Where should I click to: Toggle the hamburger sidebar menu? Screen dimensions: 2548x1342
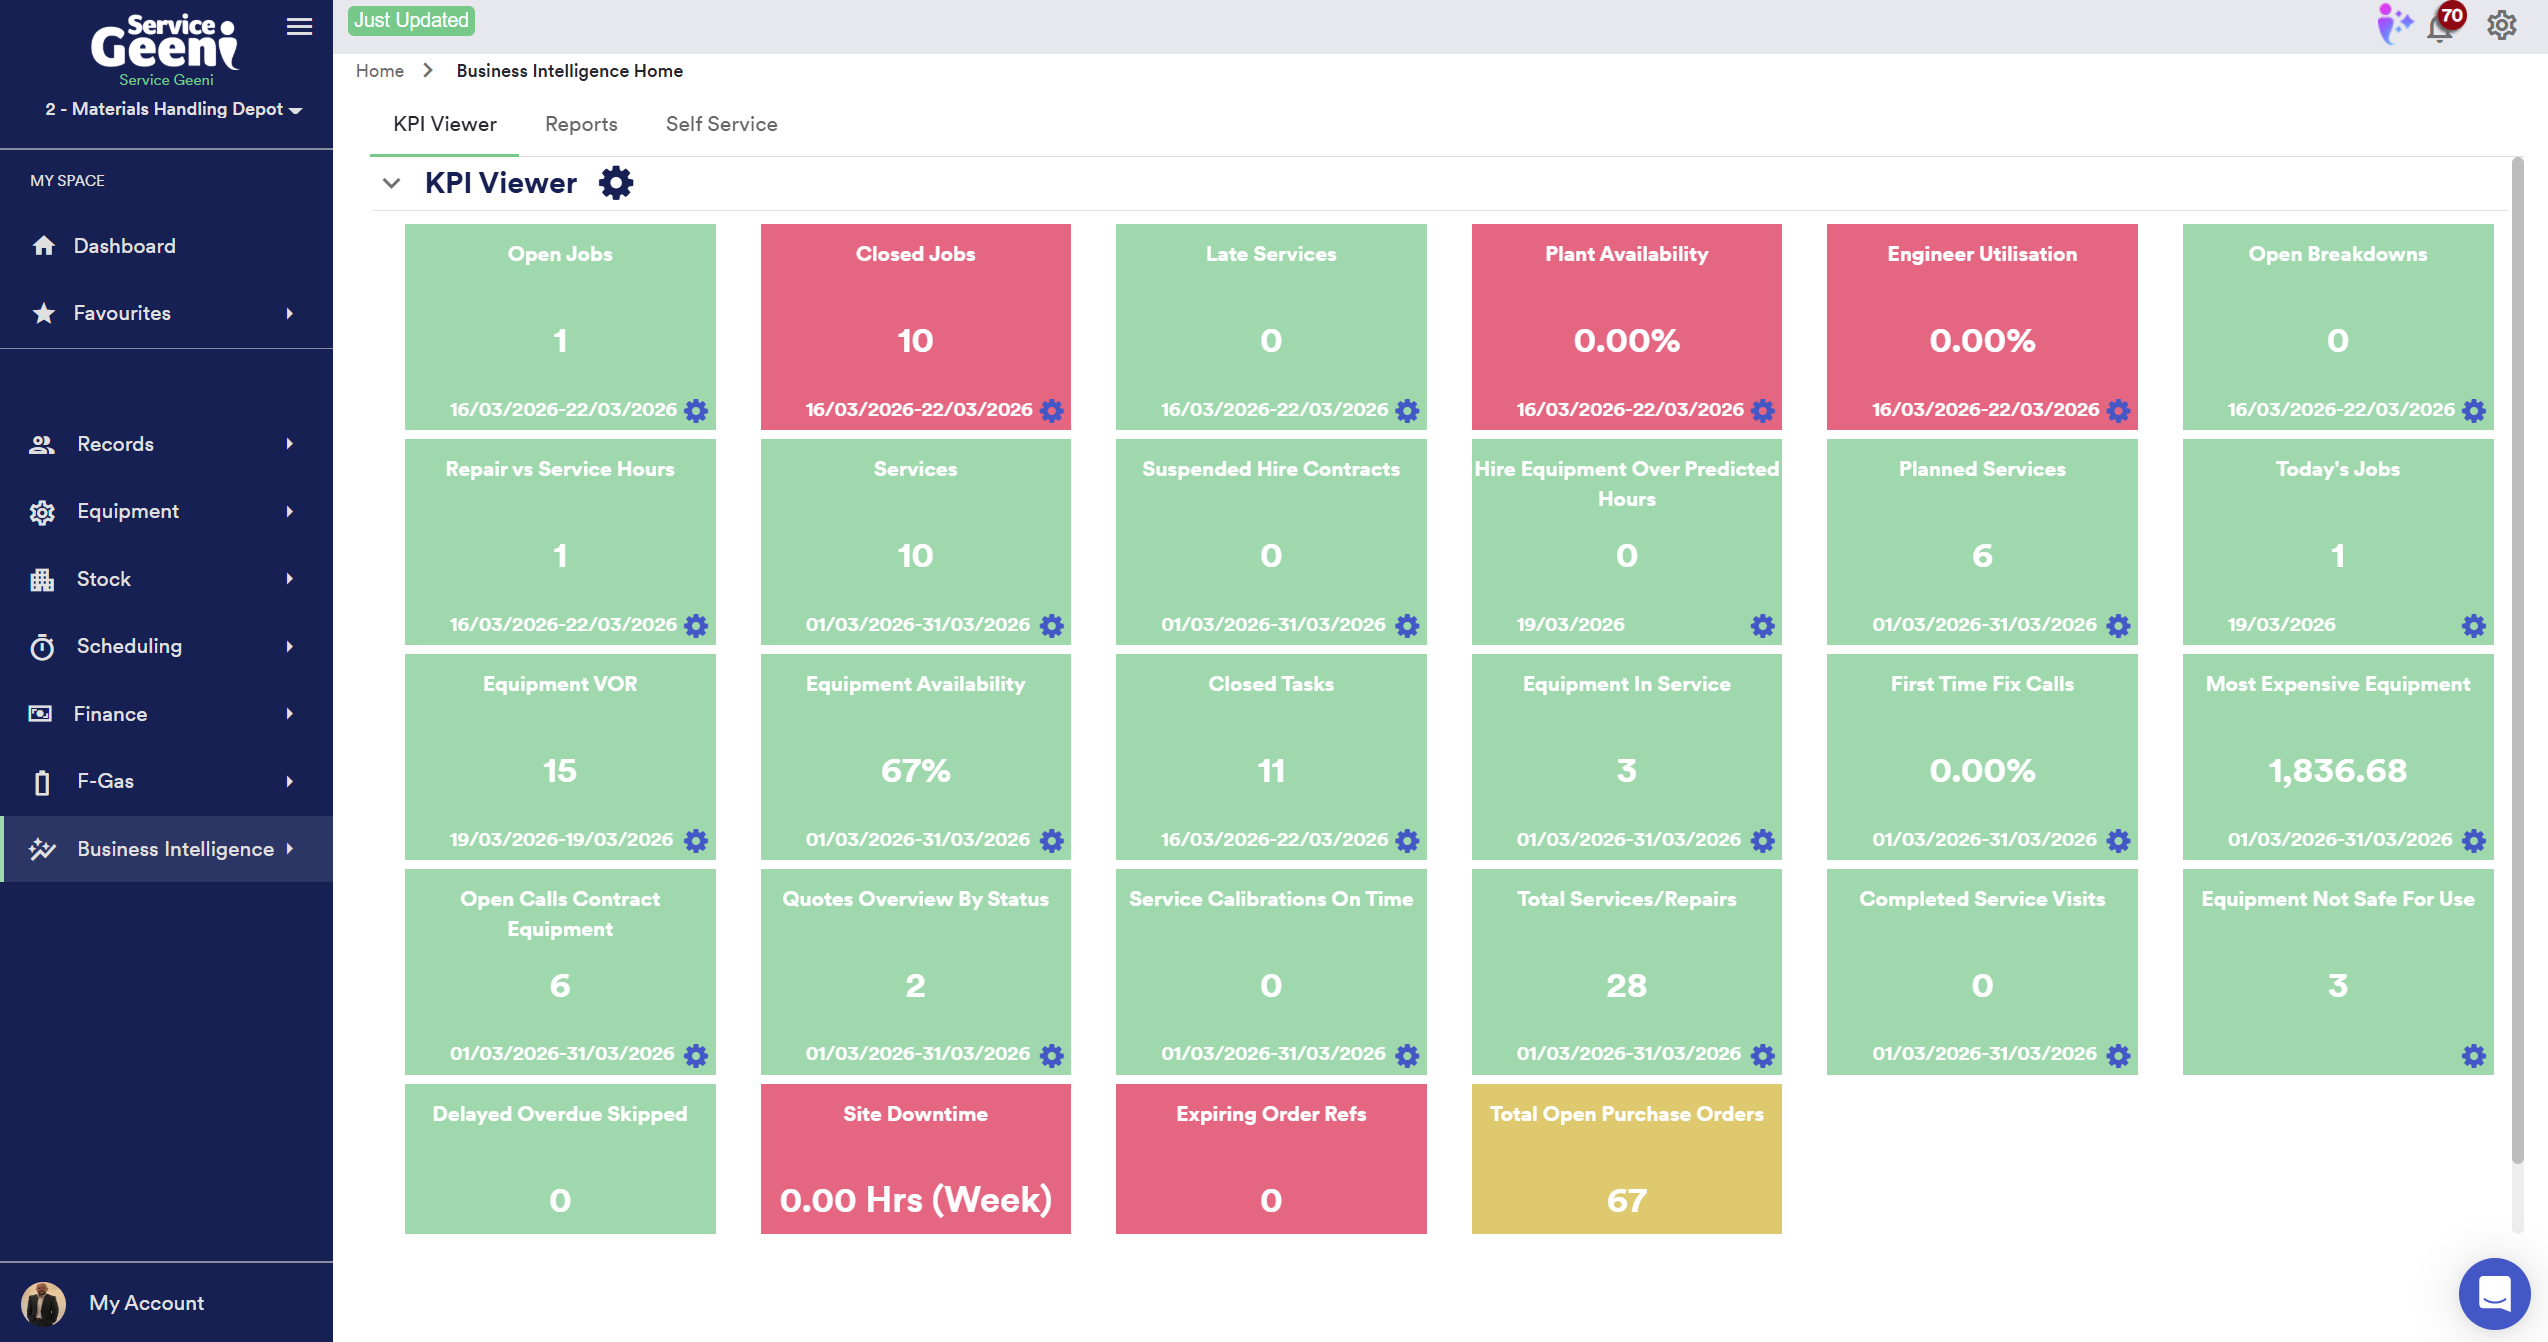tap(299, 27)
